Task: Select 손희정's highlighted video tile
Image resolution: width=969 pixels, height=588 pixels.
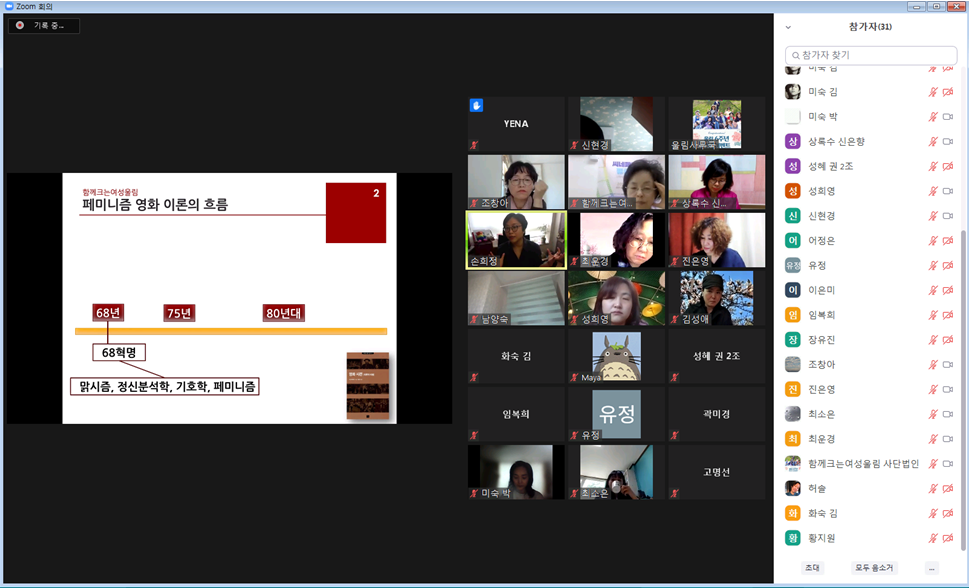Action: (x=516, y=240)
